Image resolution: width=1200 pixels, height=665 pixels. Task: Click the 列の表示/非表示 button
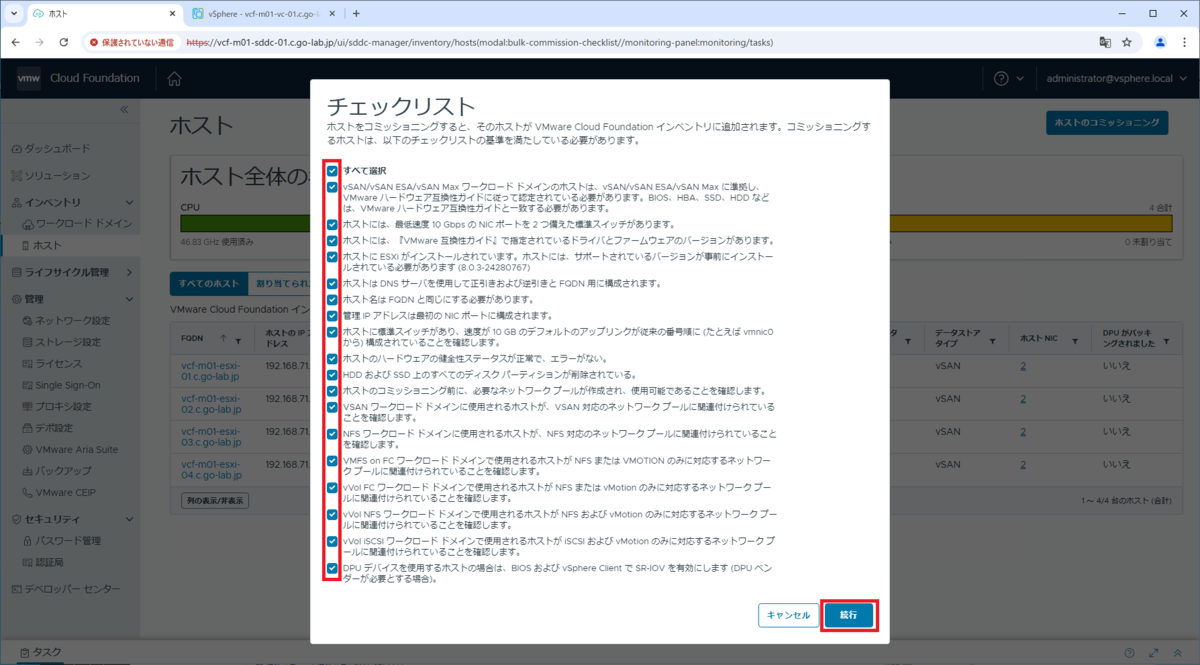click(x=215, y=500)
